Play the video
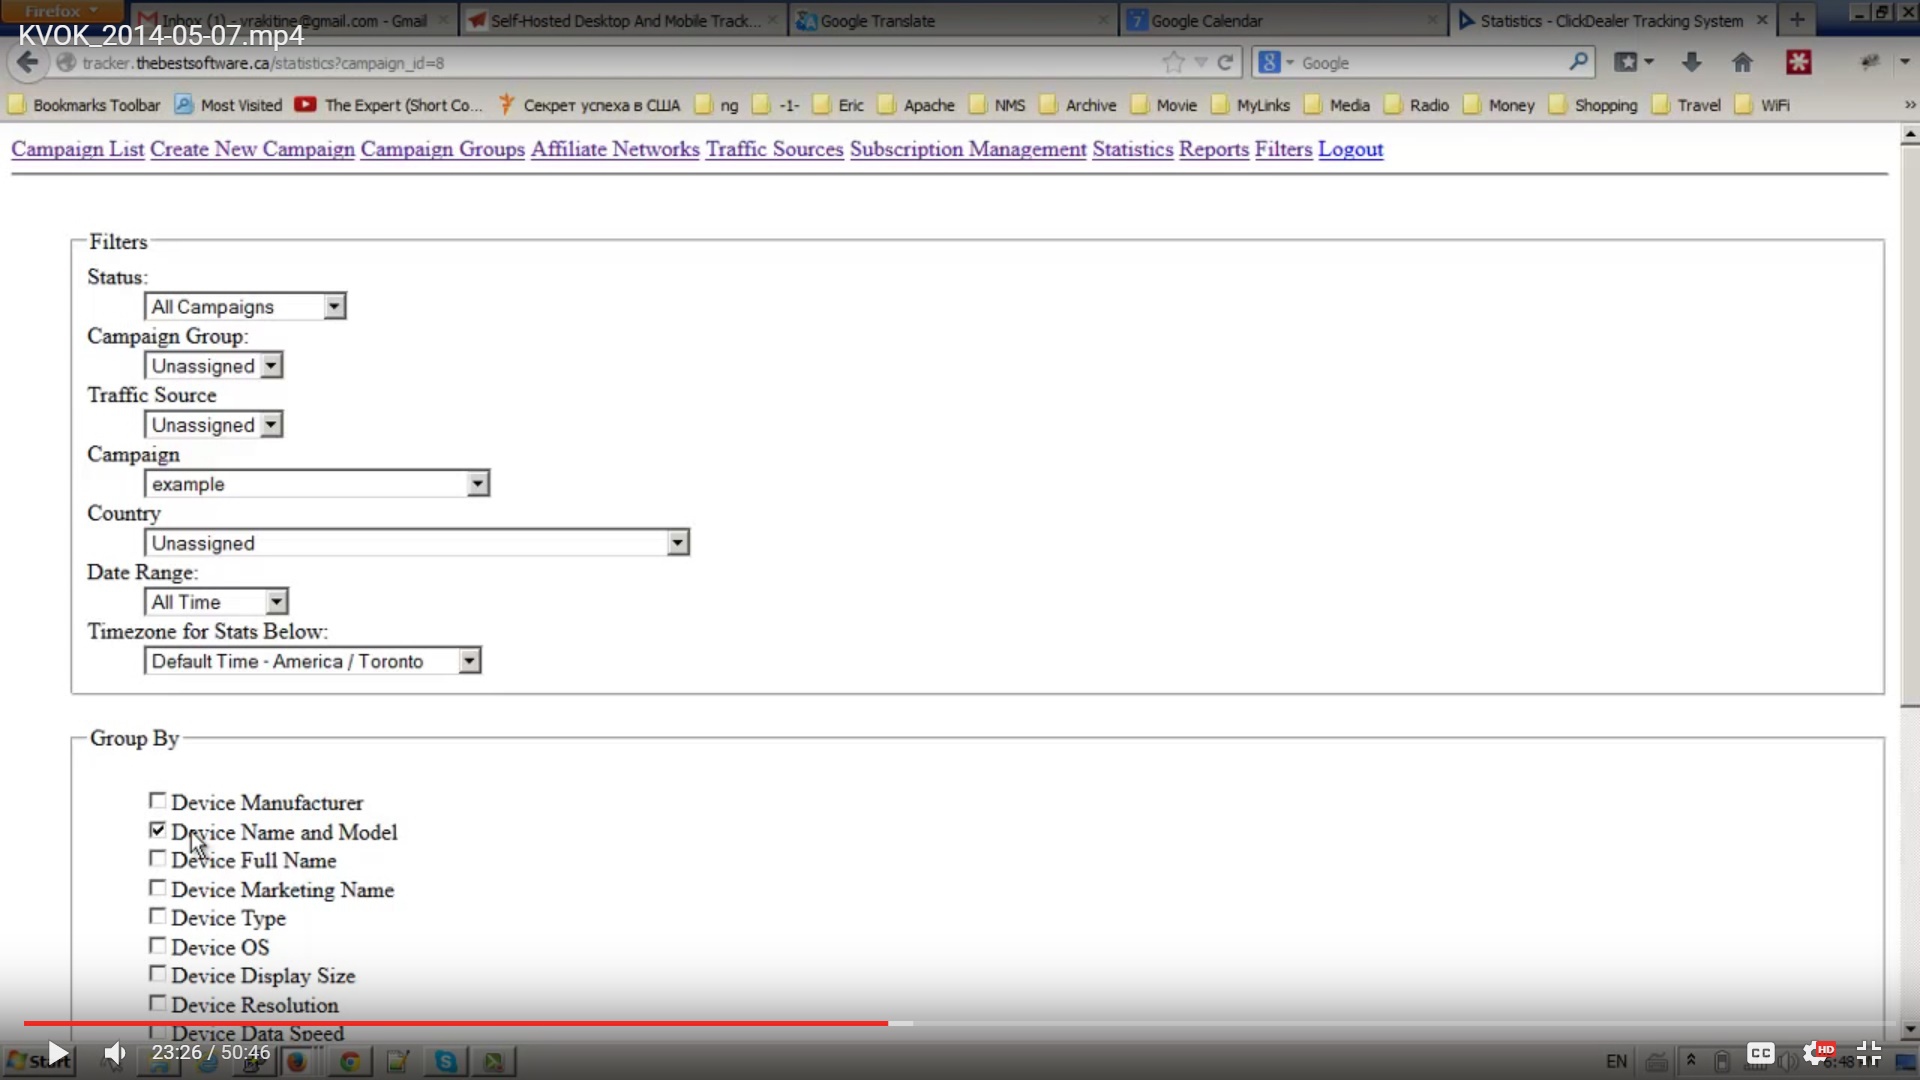 [x=58, y=1053]
